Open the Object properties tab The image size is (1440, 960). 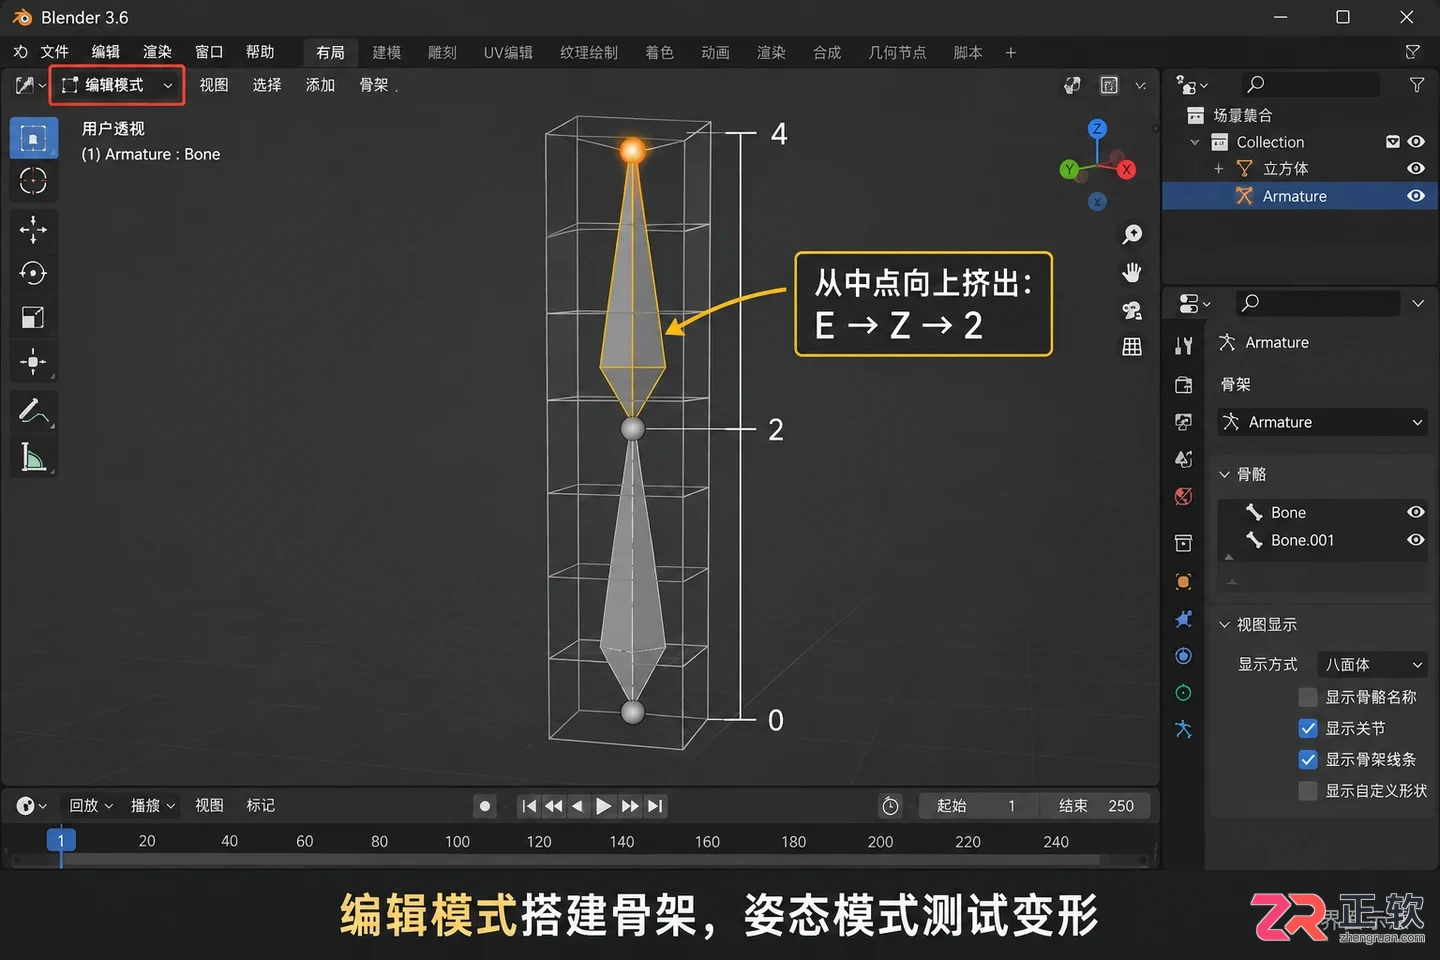pyautogui.click(x=1184, y=582)
